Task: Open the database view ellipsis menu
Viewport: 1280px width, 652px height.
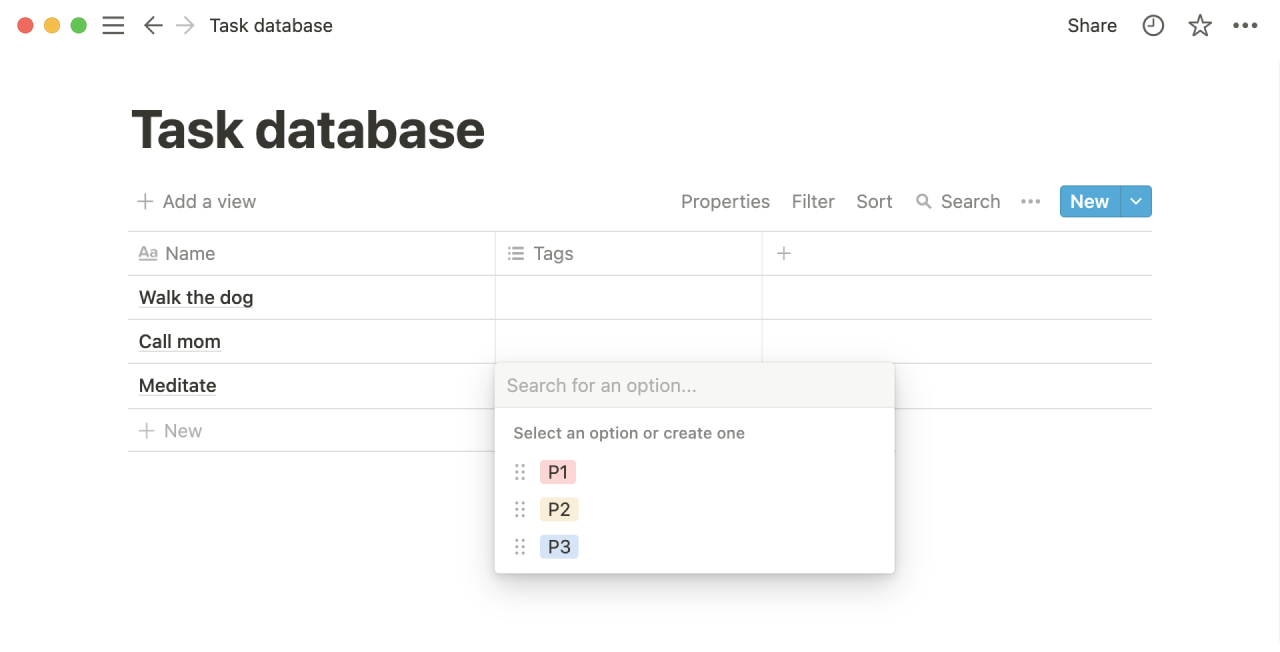Action: coord(1031,202)
